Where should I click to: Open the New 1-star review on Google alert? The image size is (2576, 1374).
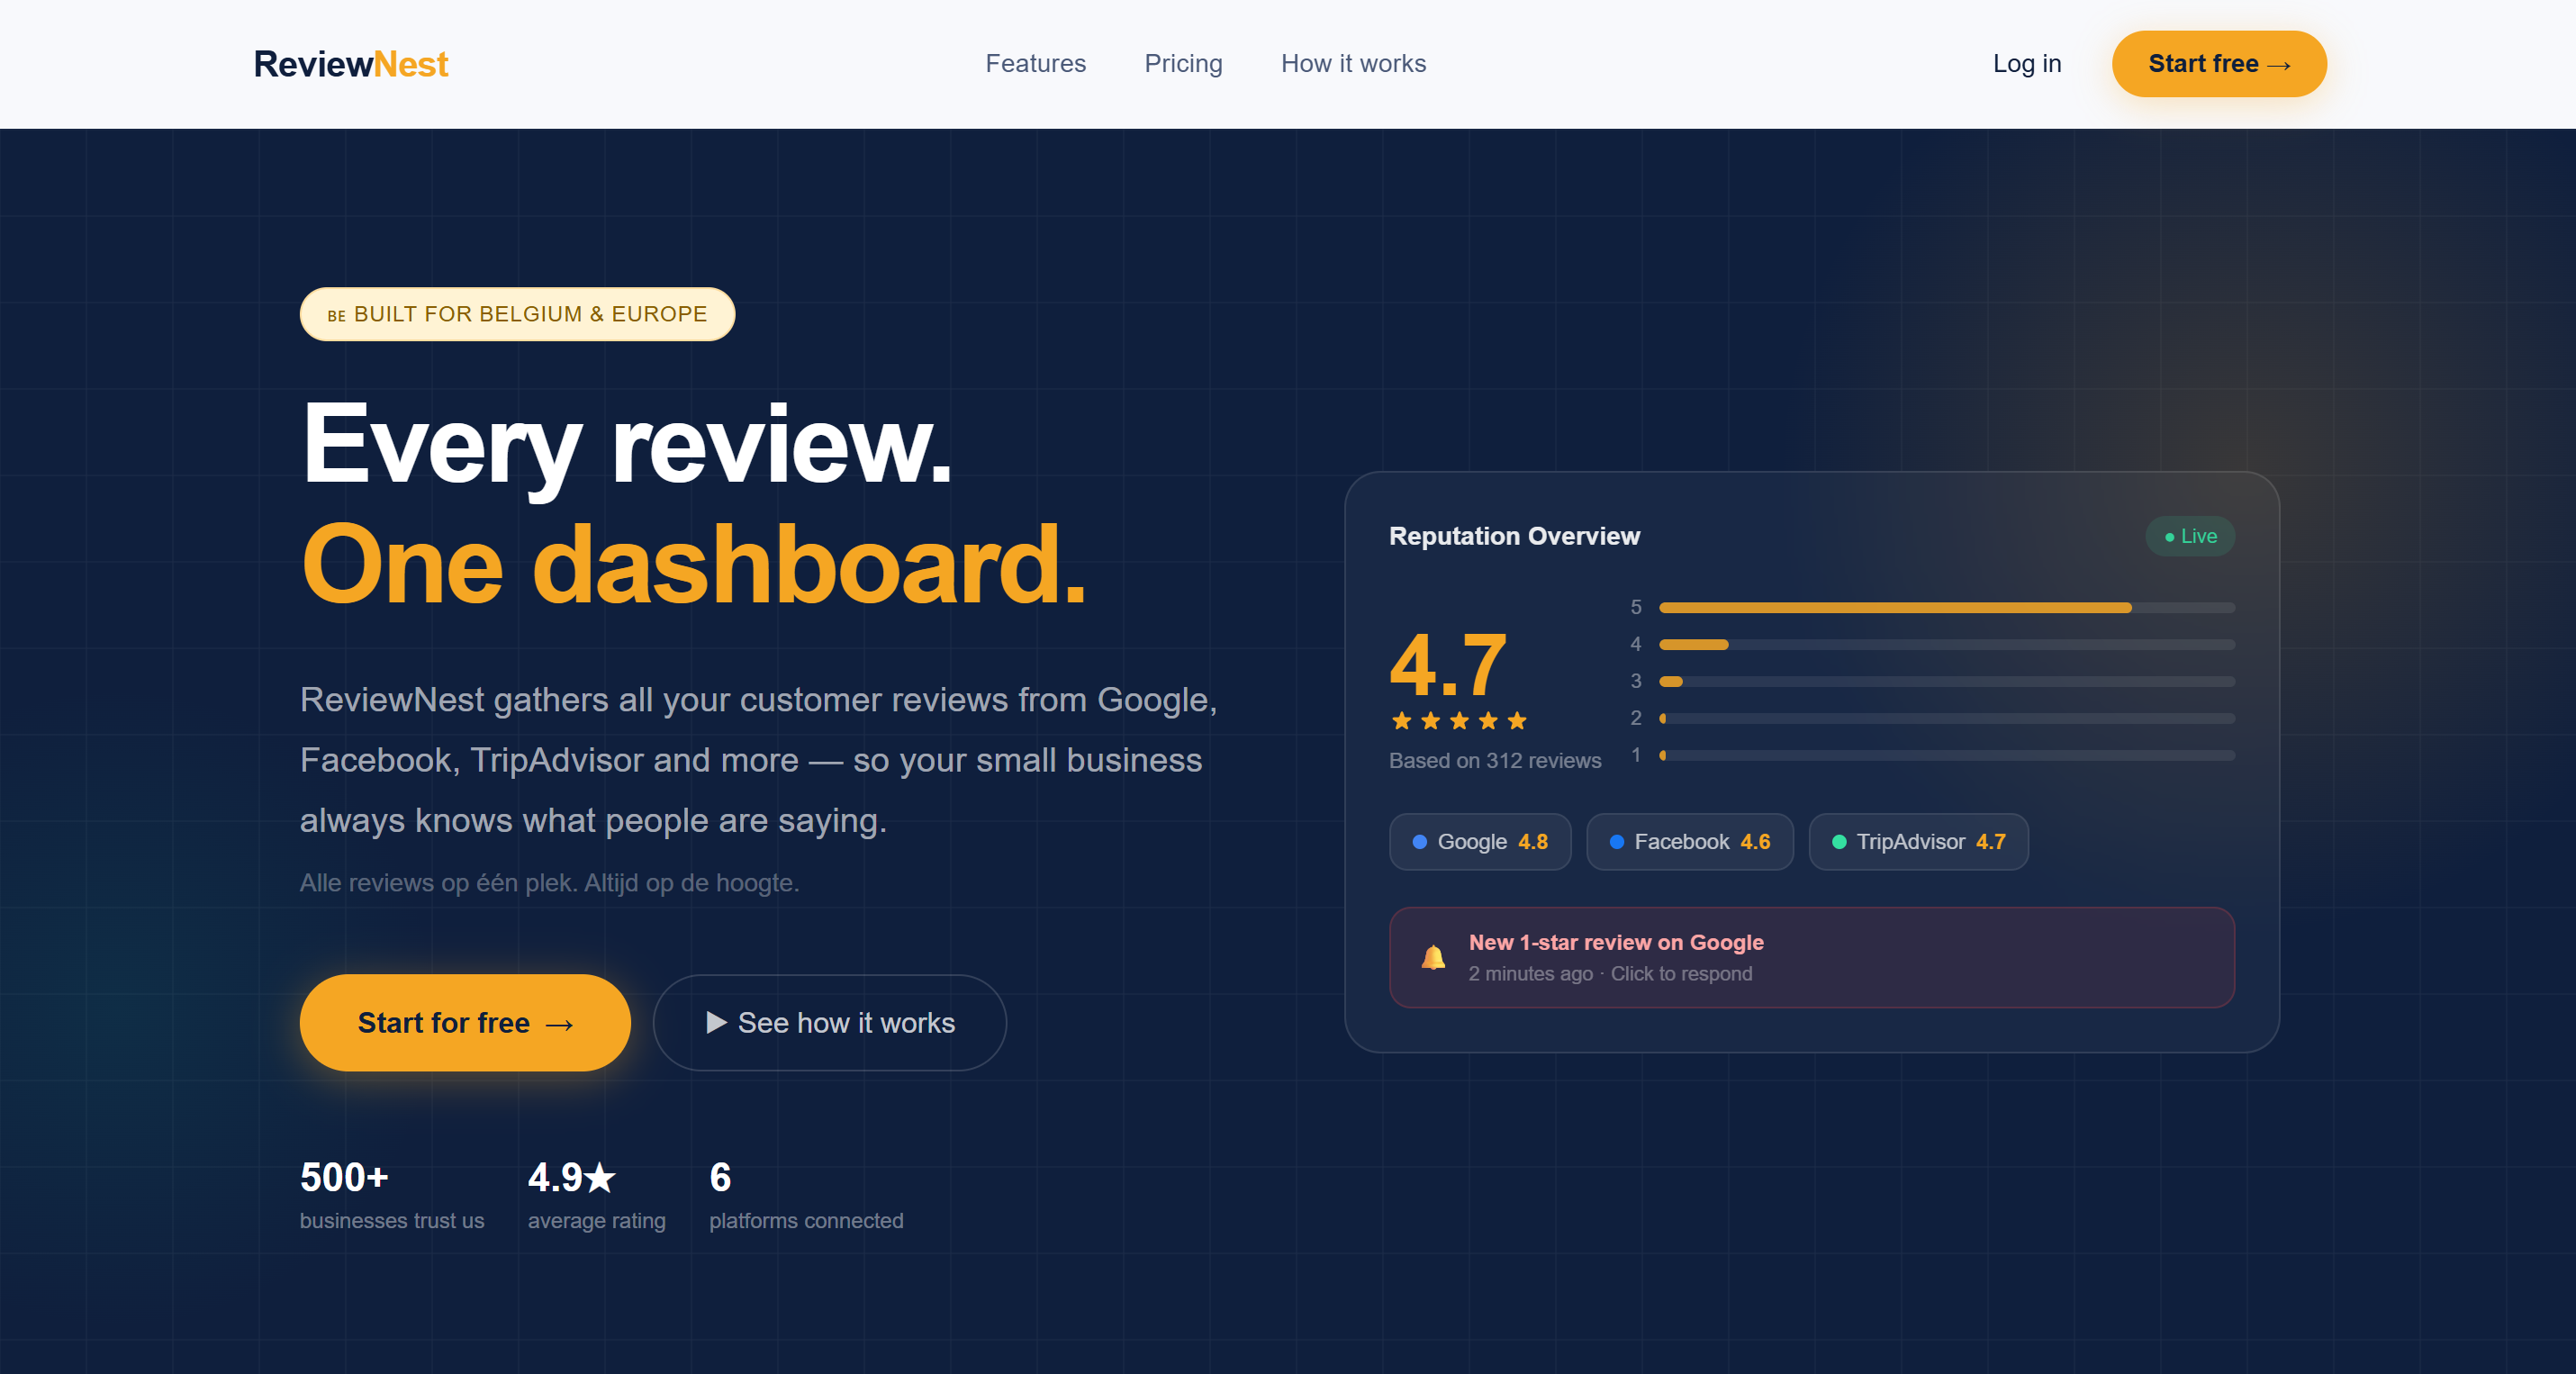click(1812, 957)
